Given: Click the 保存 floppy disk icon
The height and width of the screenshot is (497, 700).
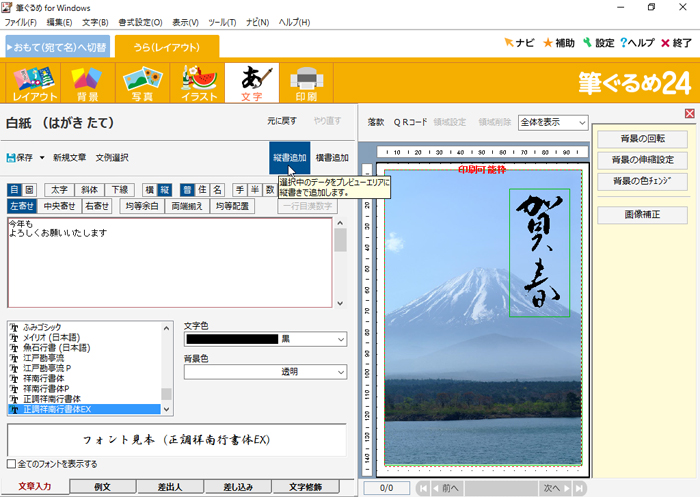Looking at the screenshot, I should point(11,158).
